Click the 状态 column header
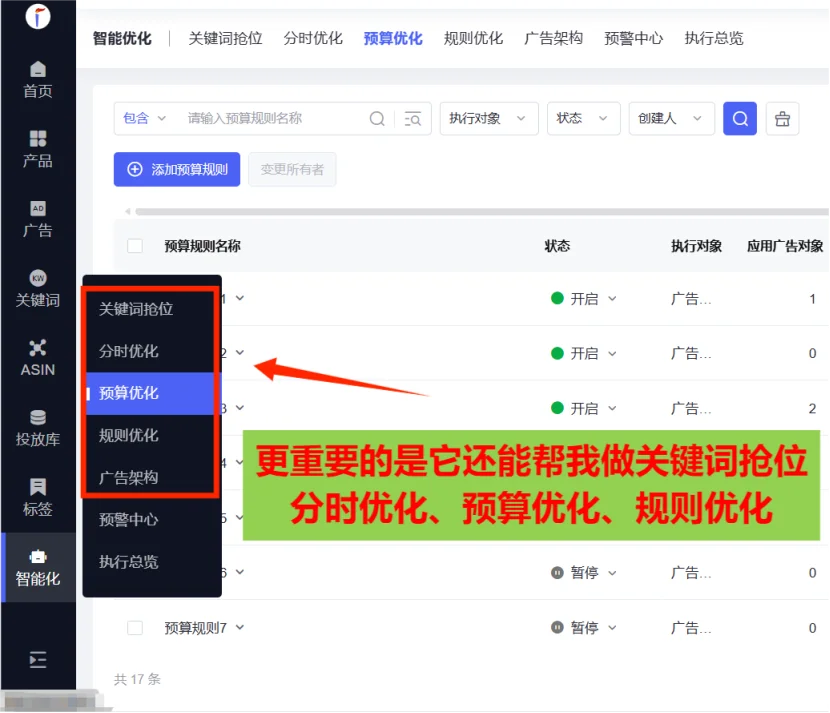 557,246
